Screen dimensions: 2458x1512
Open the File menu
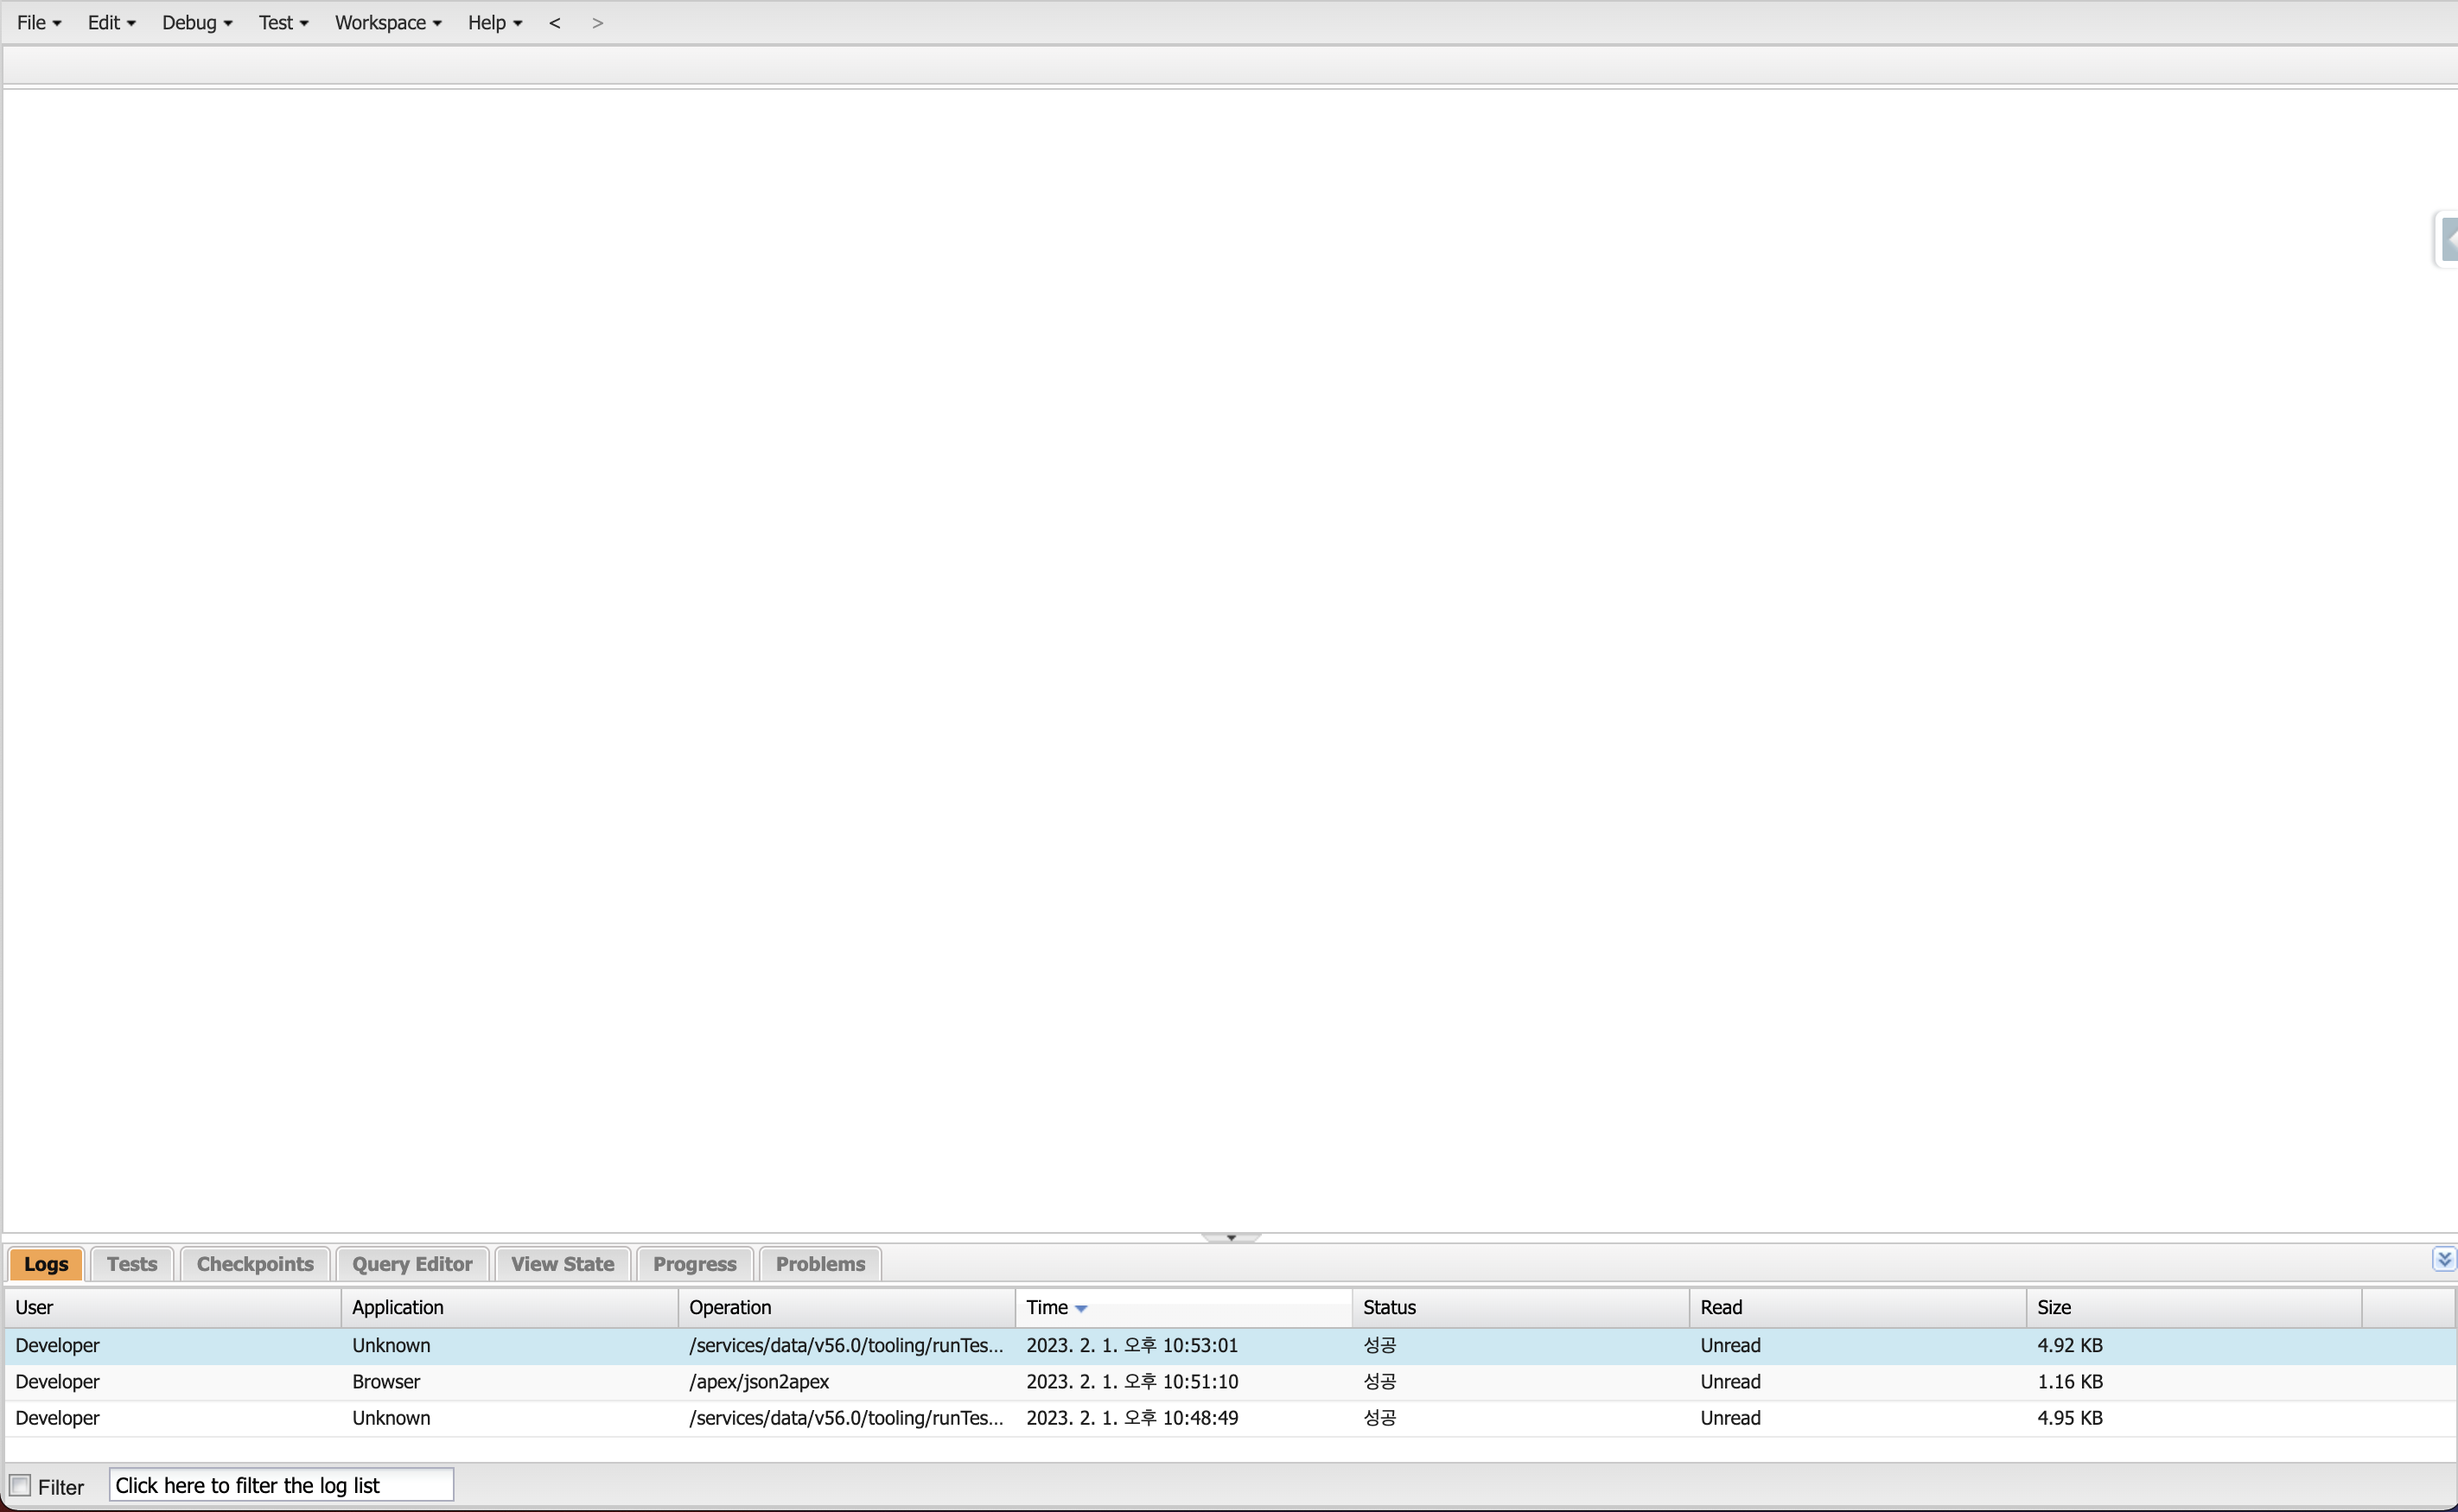[x=38, y=23]
